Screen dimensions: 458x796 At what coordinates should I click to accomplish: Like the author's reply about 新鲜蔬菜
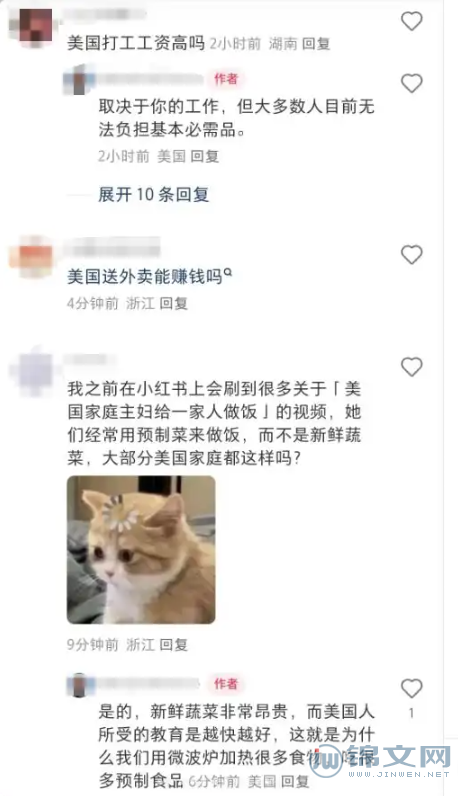[x=412, y=688]
